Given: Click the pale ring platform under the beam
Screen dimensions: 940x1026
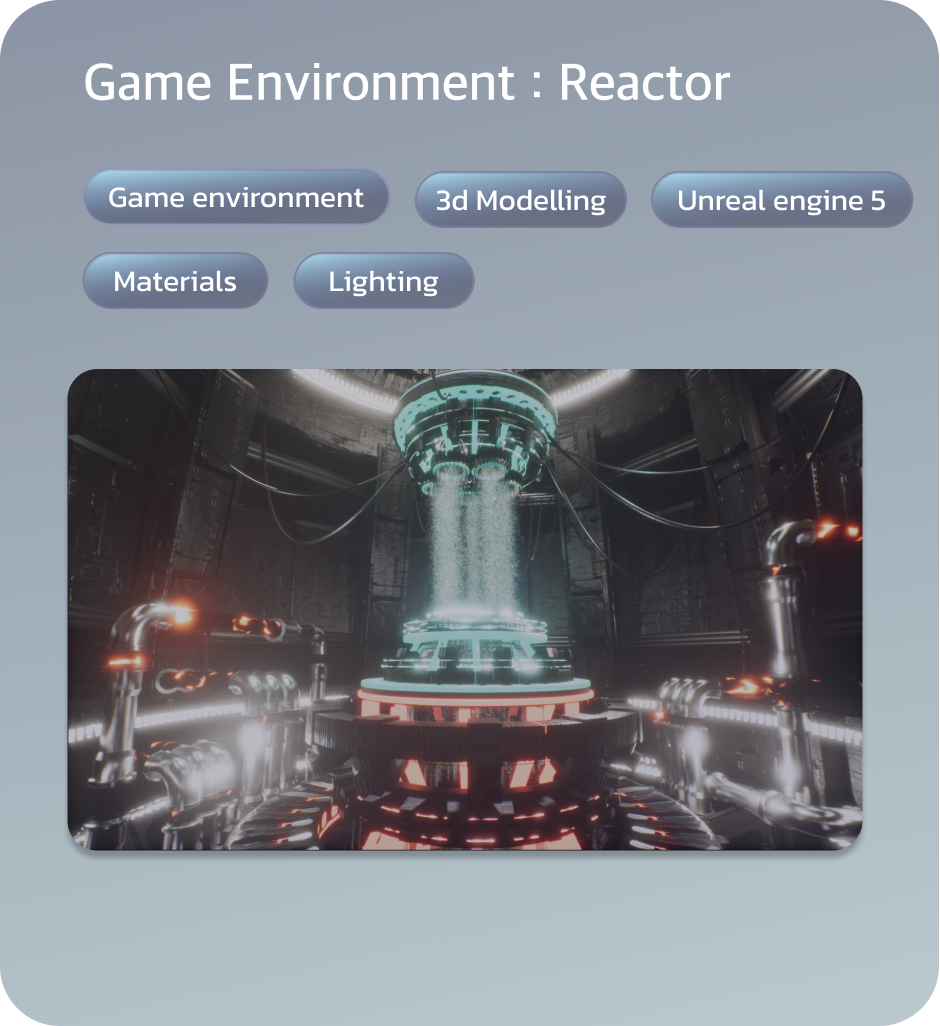Looking at the screenshot, I should tap(475, 632).
